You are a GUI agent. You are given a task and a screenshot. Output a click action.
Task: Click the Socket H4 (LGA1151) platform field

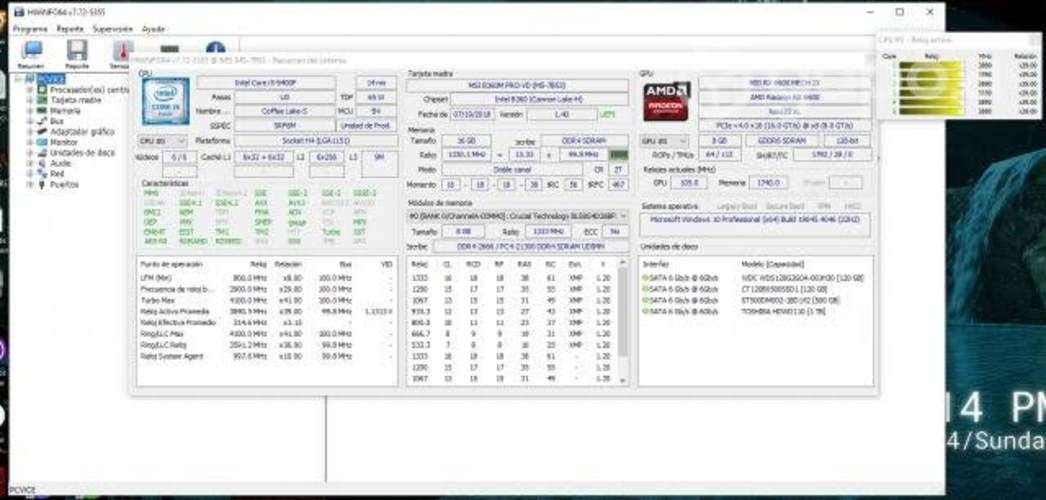316,141
